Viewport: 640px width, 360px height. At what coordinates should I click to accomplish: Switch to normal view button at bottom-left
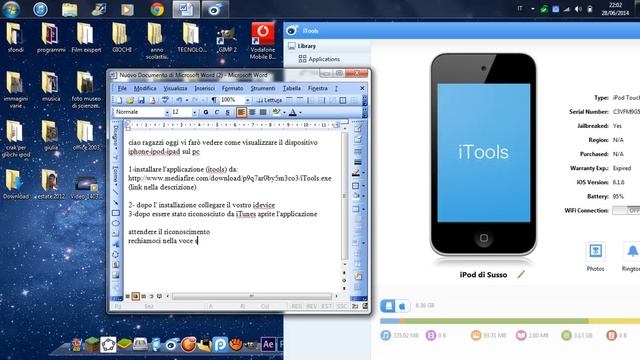click(x=127, y=296)
